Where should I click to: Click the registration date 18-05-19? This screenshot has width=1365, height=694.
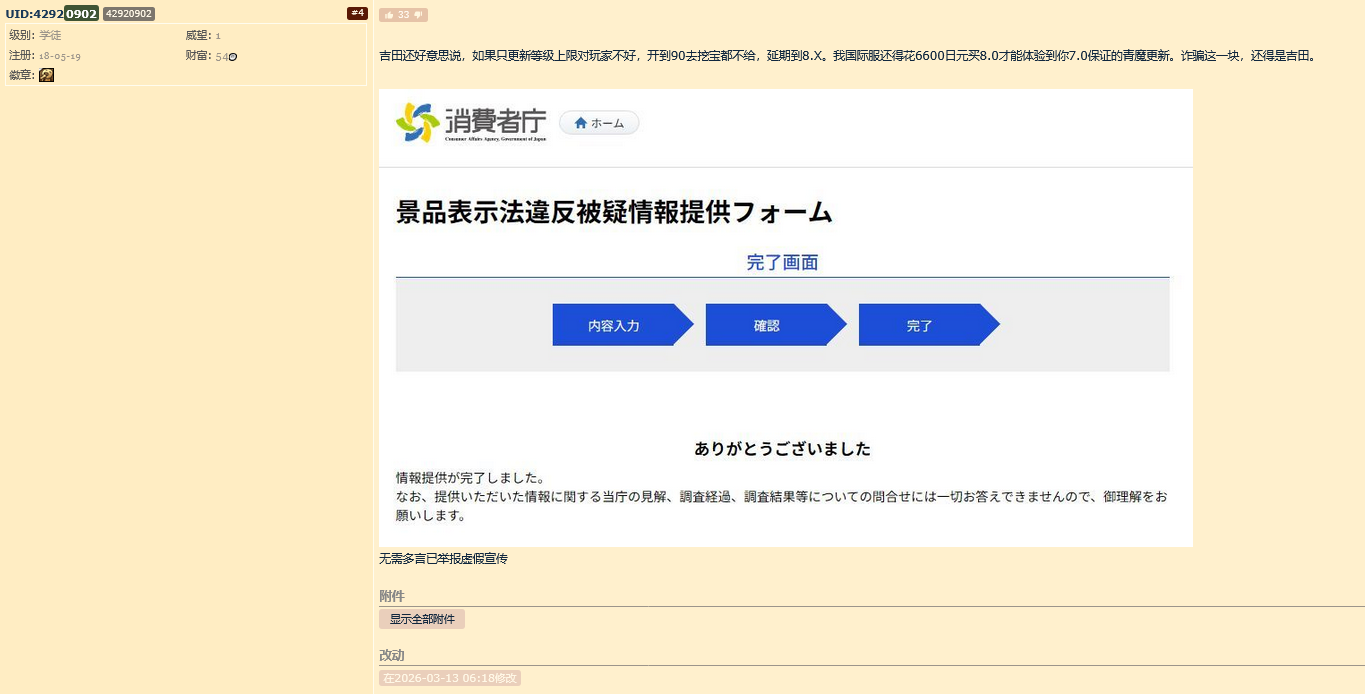pos(60,56)
